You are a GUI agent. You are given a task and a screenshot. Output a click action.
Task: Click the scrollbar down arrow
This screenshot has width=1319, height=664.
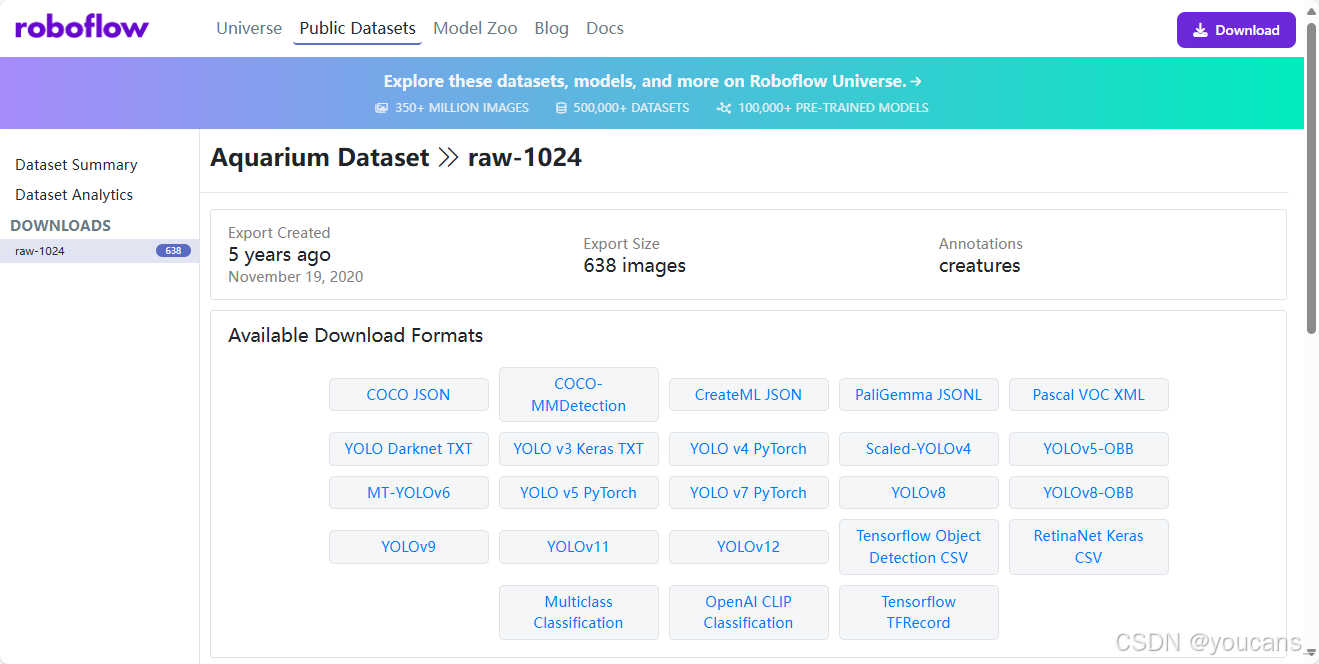[1311, 655]
